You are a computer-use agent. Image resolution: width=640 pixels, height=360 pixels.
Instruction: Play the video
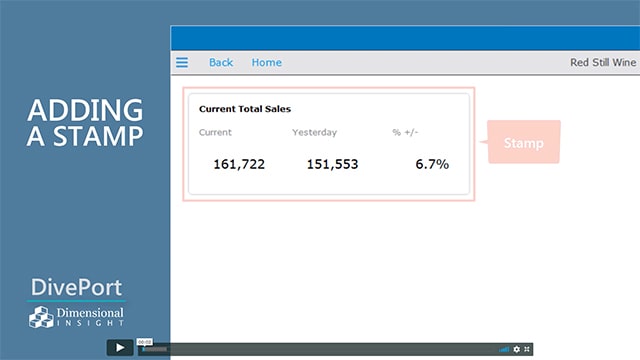coord(120,348)
